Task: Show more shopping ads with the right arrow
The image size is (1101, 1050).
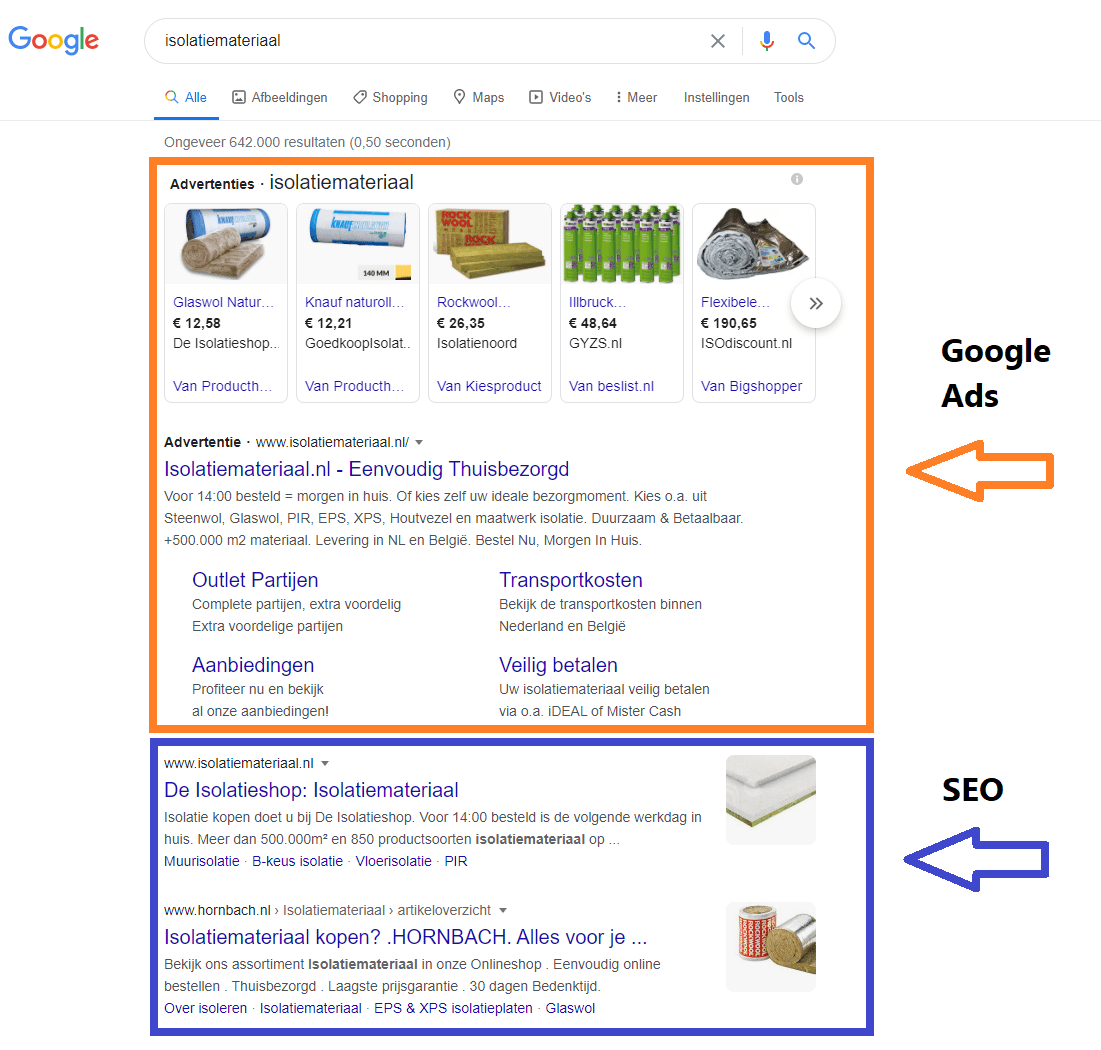Action: point(816,303)
